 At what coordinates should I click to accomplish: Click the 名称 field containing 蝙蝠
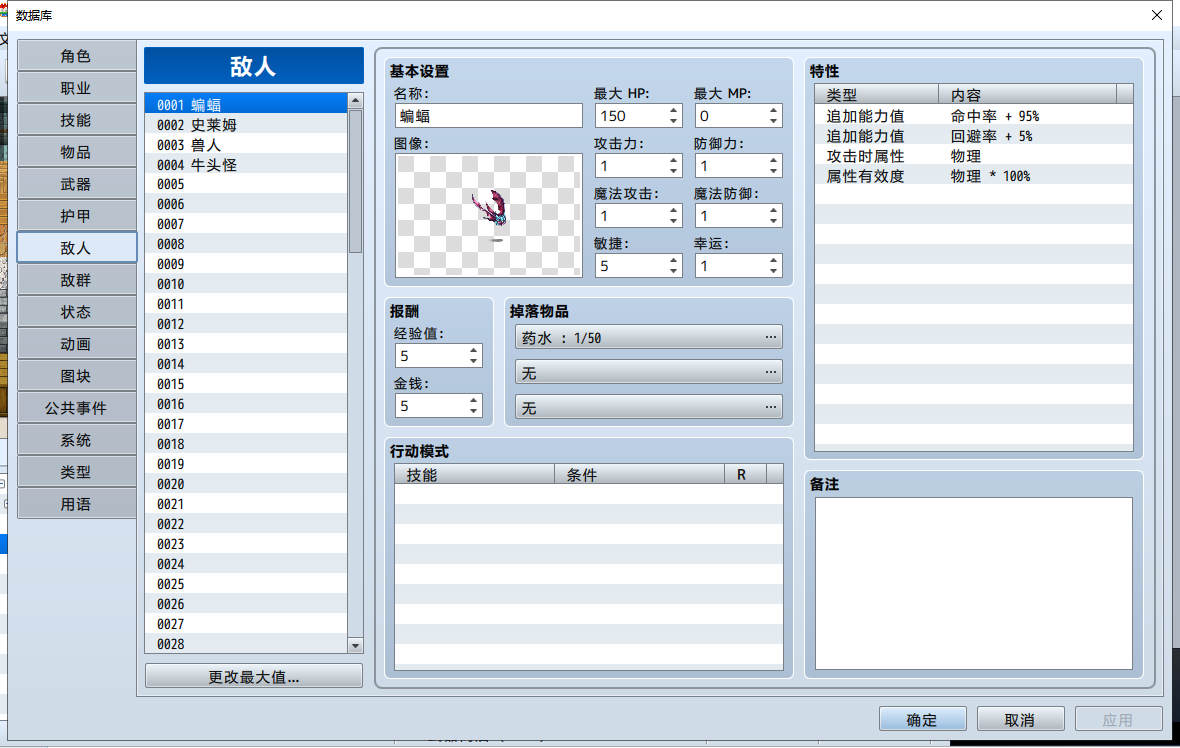pos(488,116)
